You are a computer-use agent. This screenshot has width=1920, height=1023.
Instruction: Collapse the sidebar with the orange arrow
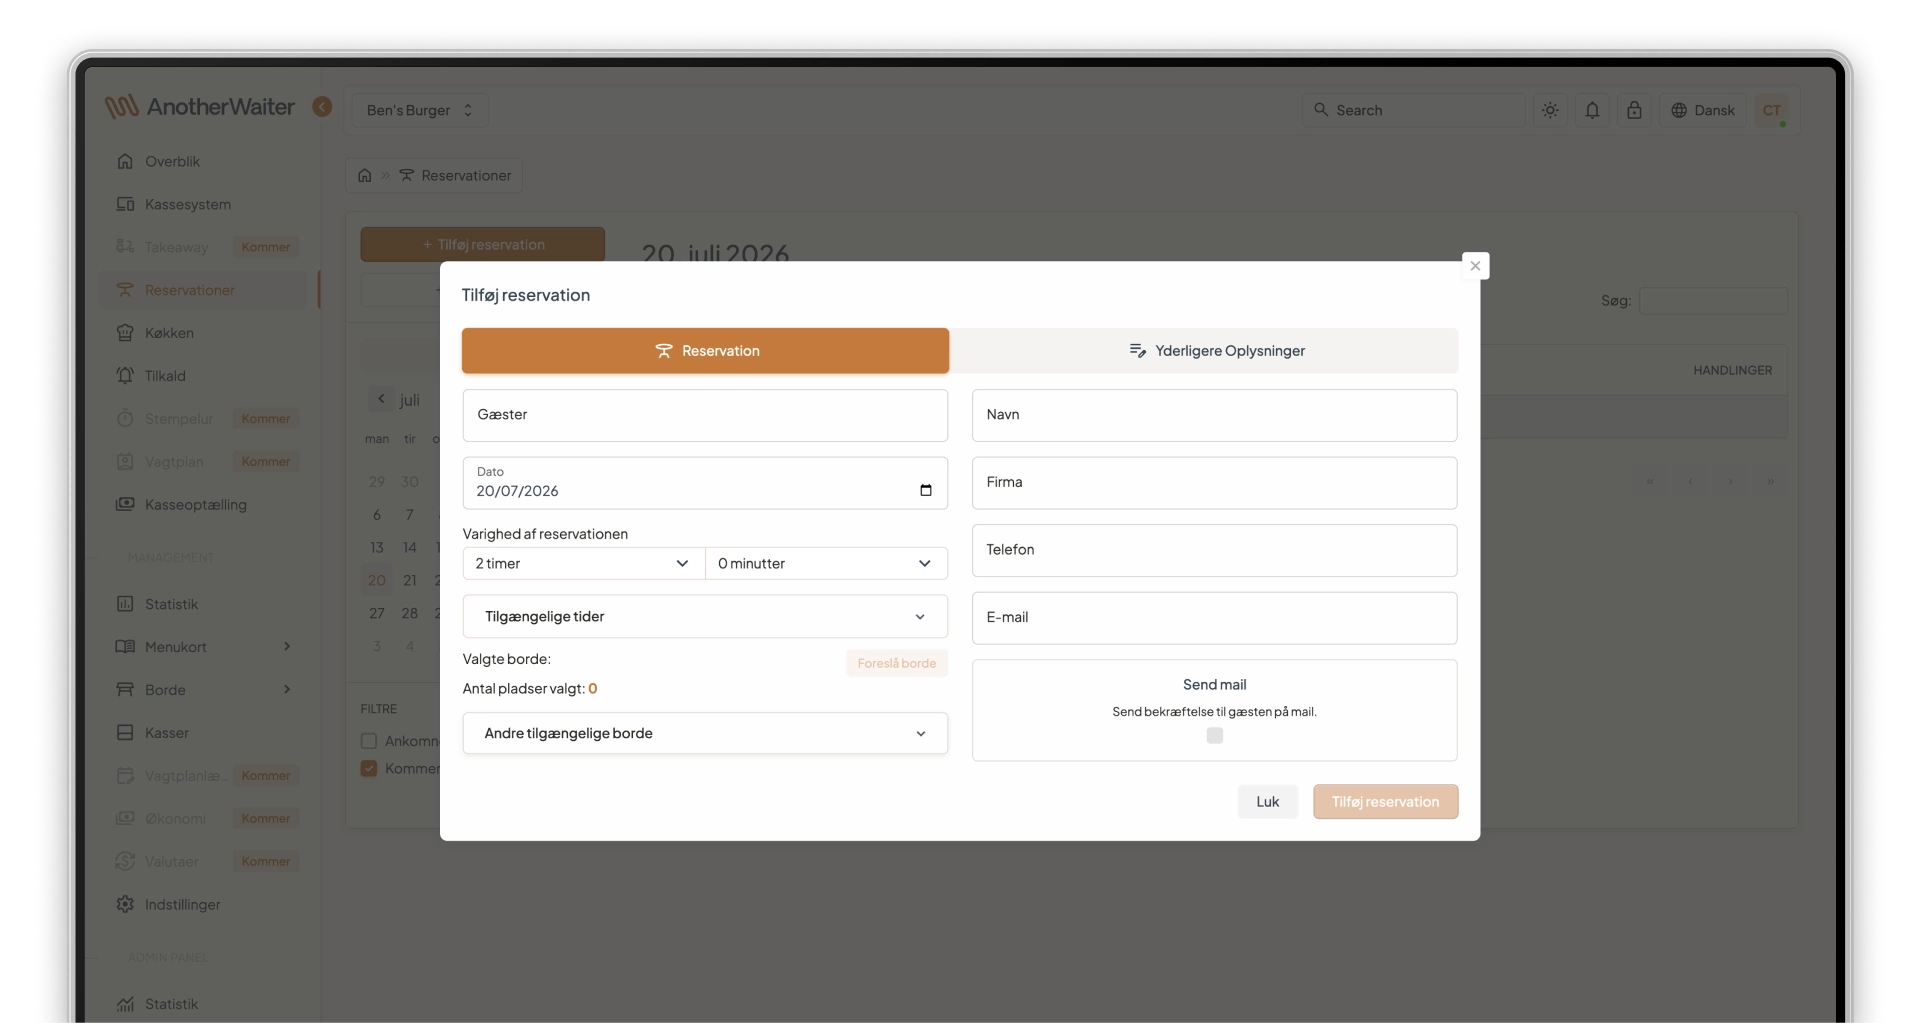pos(322,107)
